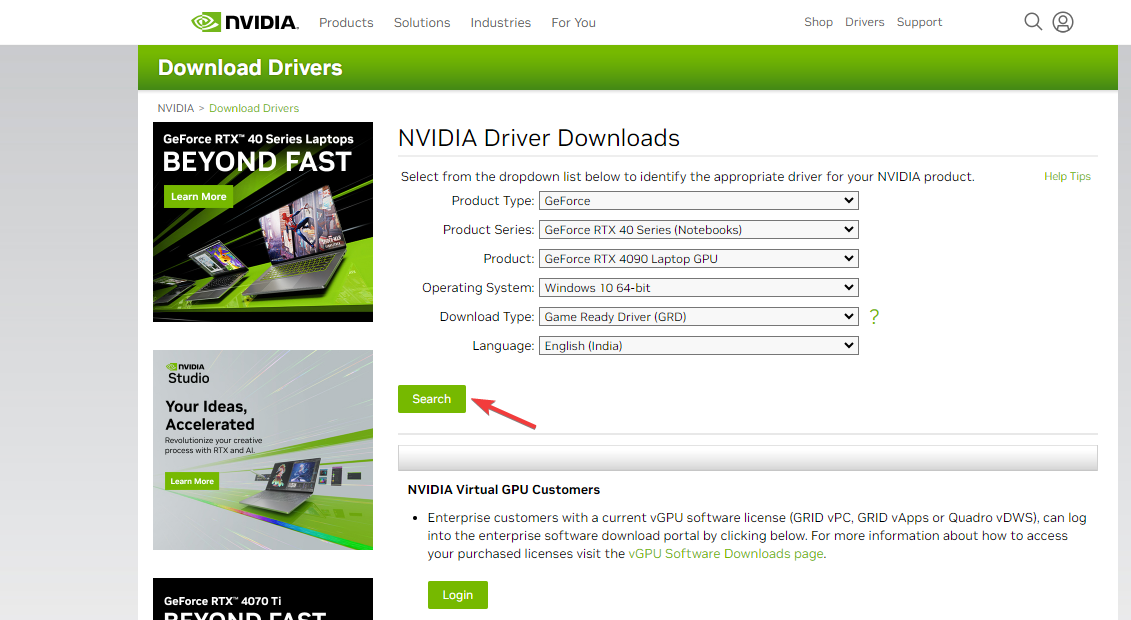Viewport: 1131px width, 620px height.
Task: Expand the Product Type dropdown
Action: point(699,200)
